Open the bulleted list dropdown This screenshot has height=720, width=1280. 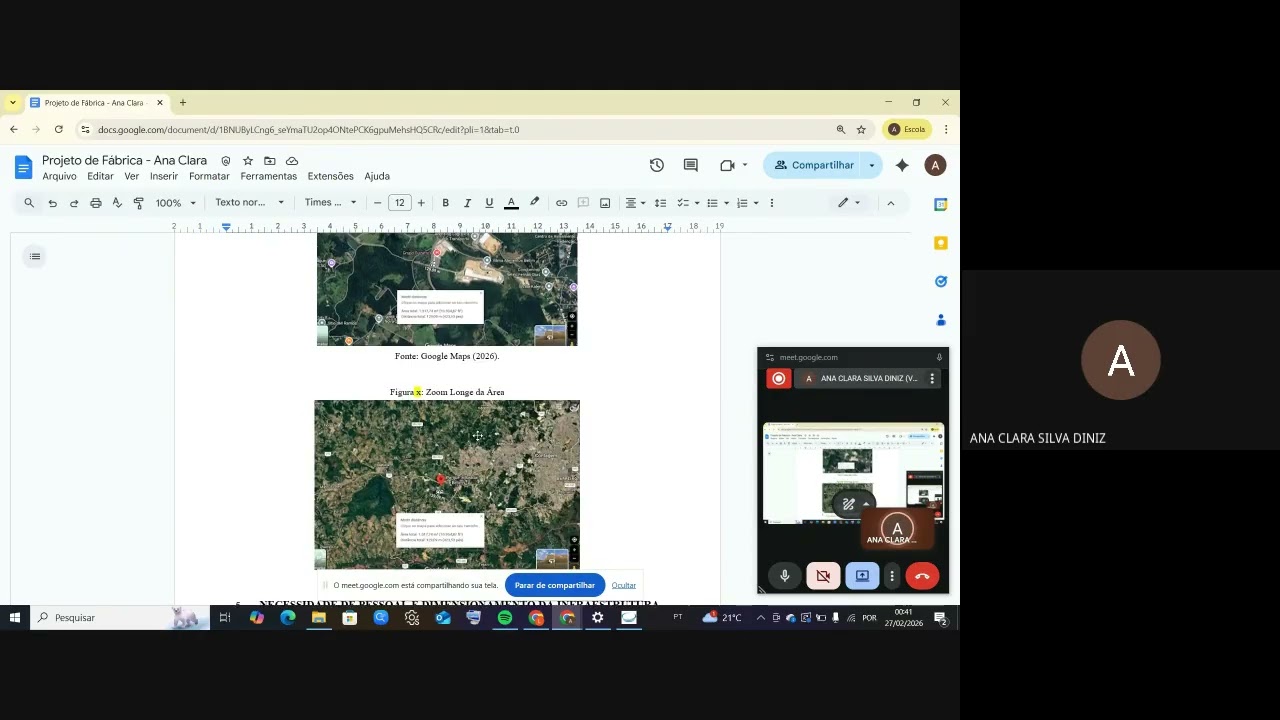pyautogui.click(x=718, y=203)
